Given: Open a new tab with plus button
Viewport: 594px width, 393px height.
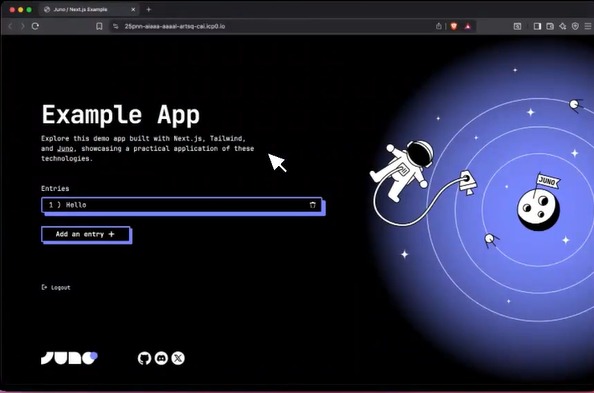Looking at the screenshot, I should (x=148, y=9).
